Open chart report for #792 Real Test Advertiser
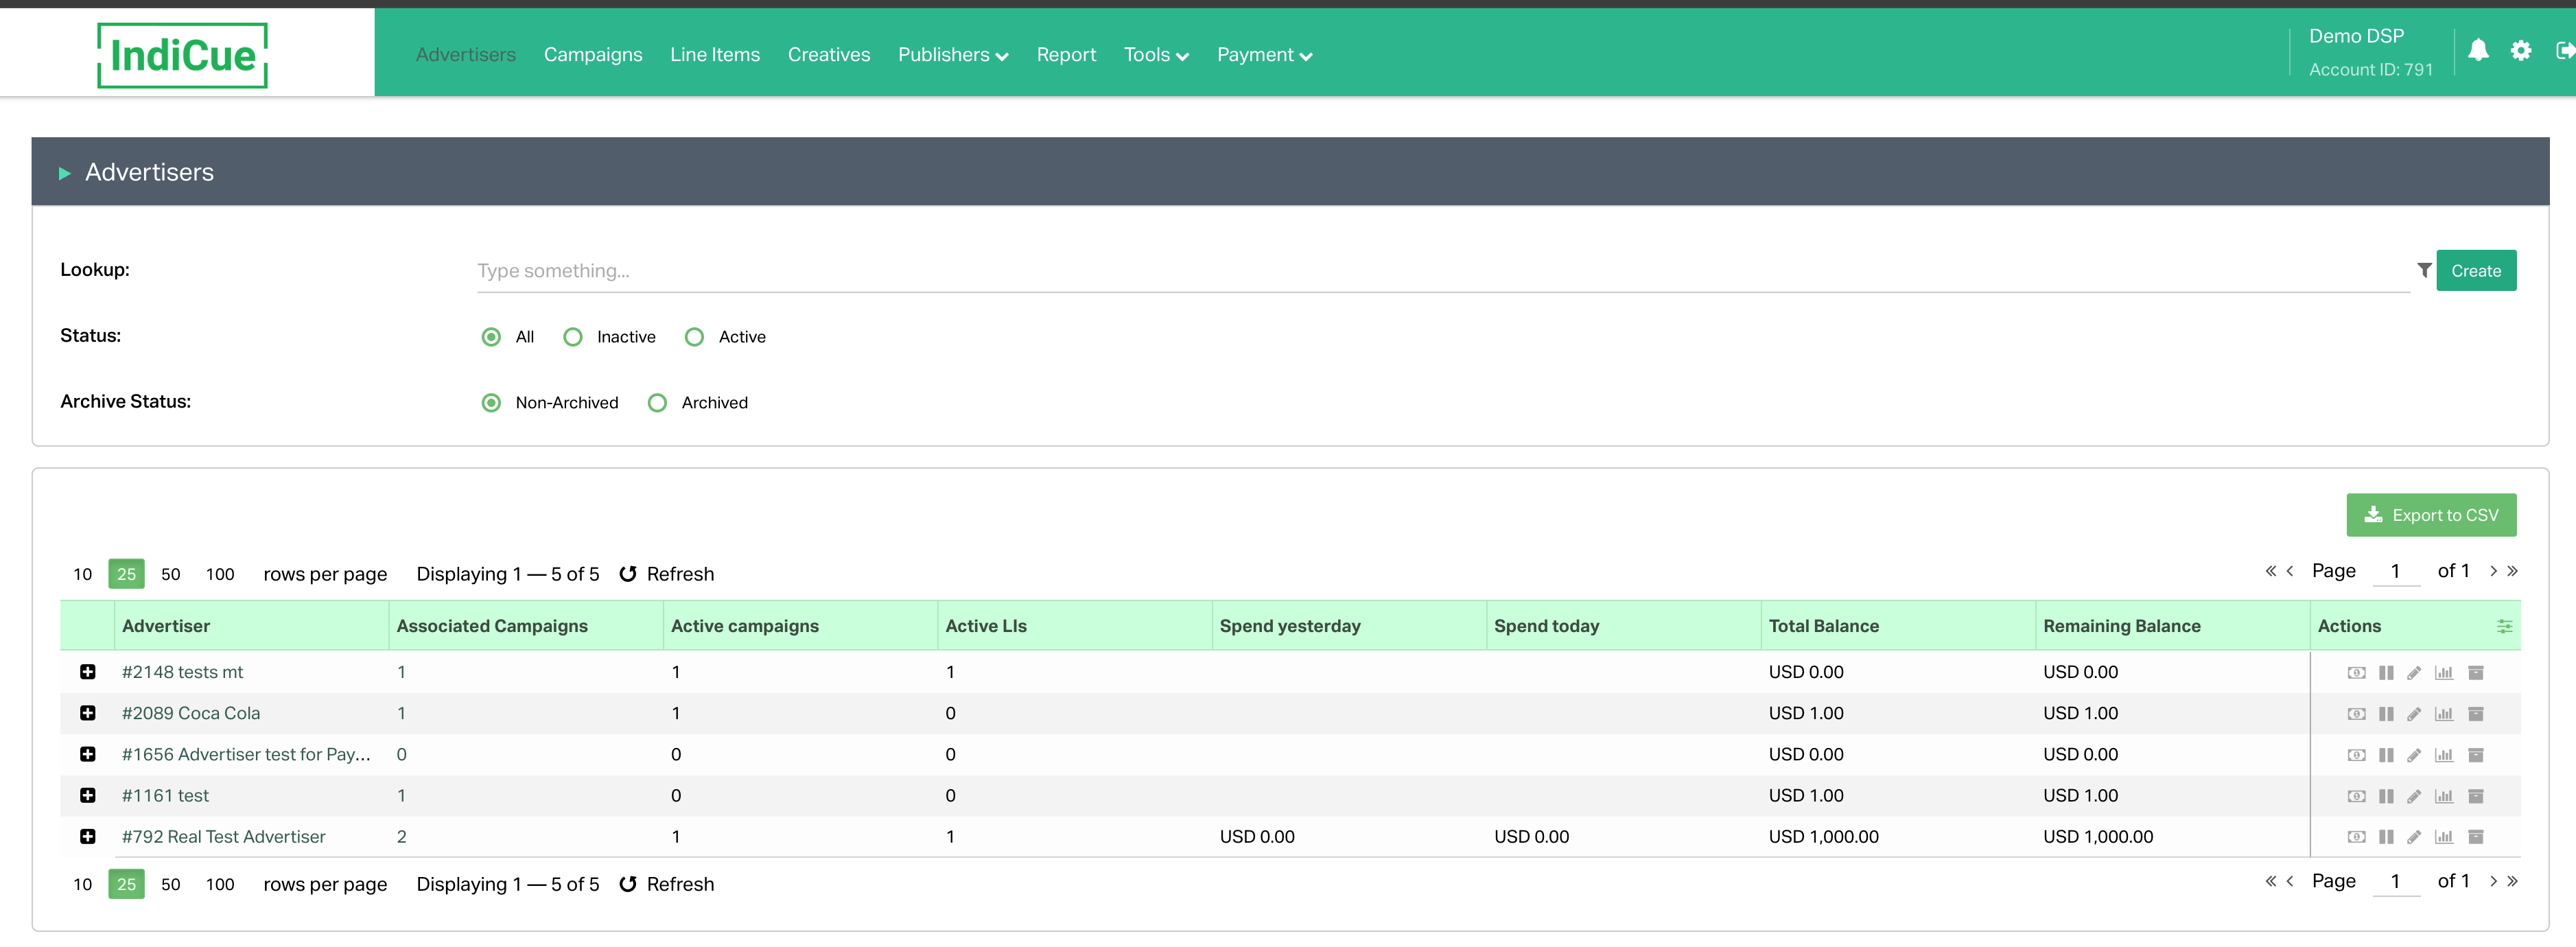 pos(2444,837)
